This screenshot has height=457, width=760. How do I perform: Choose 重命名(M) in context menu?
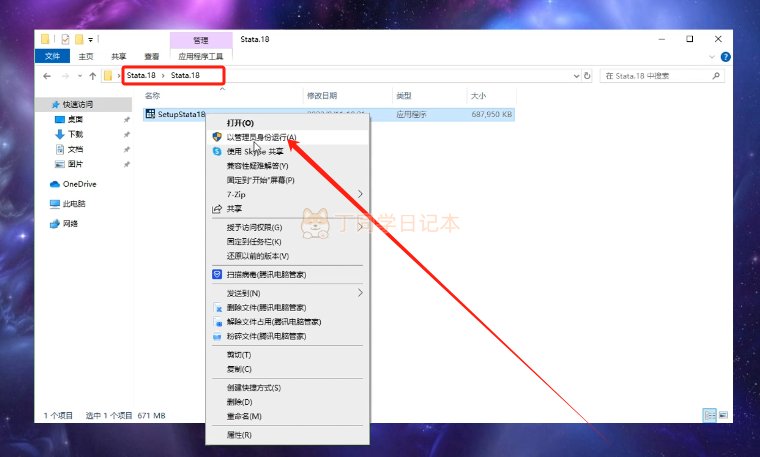tap(287, 416)
